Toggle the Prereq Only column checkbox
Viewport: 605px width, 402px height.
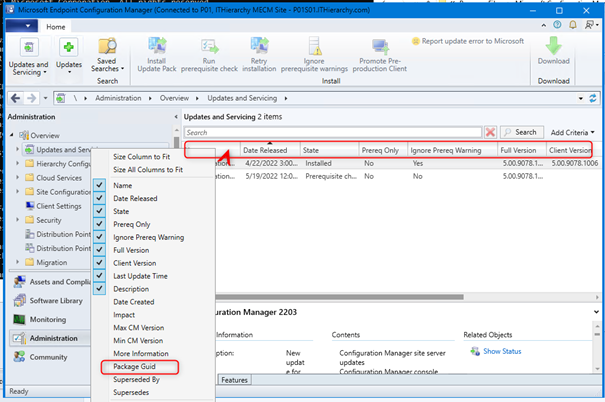coord(99,224)
